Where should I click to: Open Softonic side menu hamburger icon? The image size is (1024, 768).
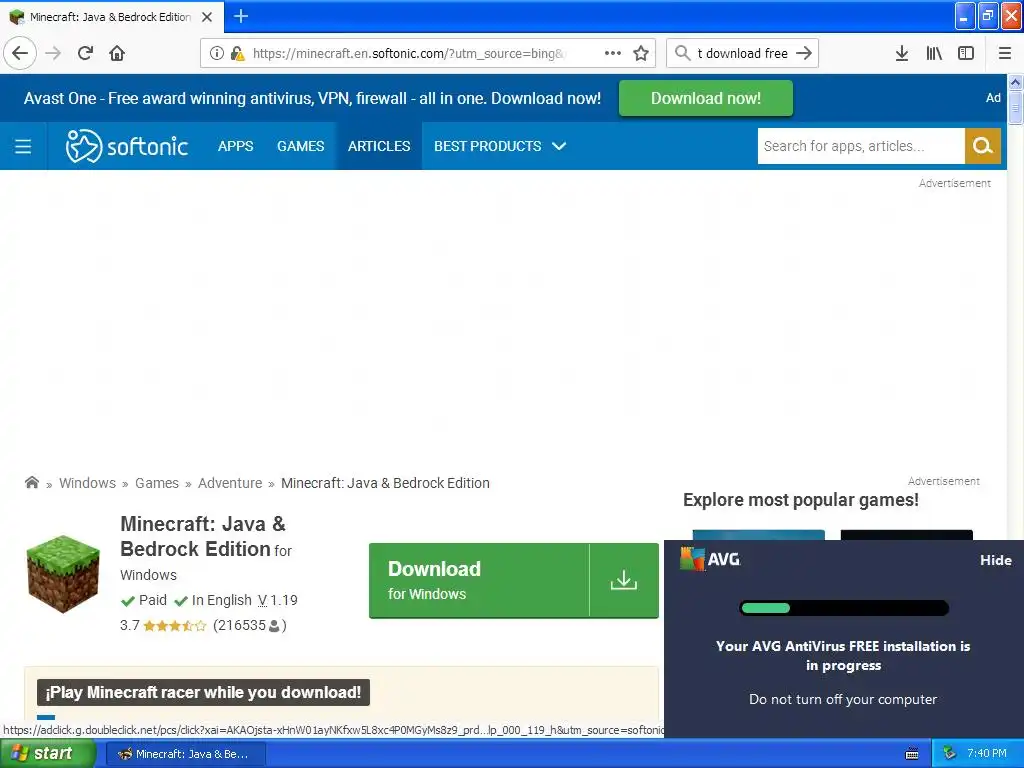(23, 146)
